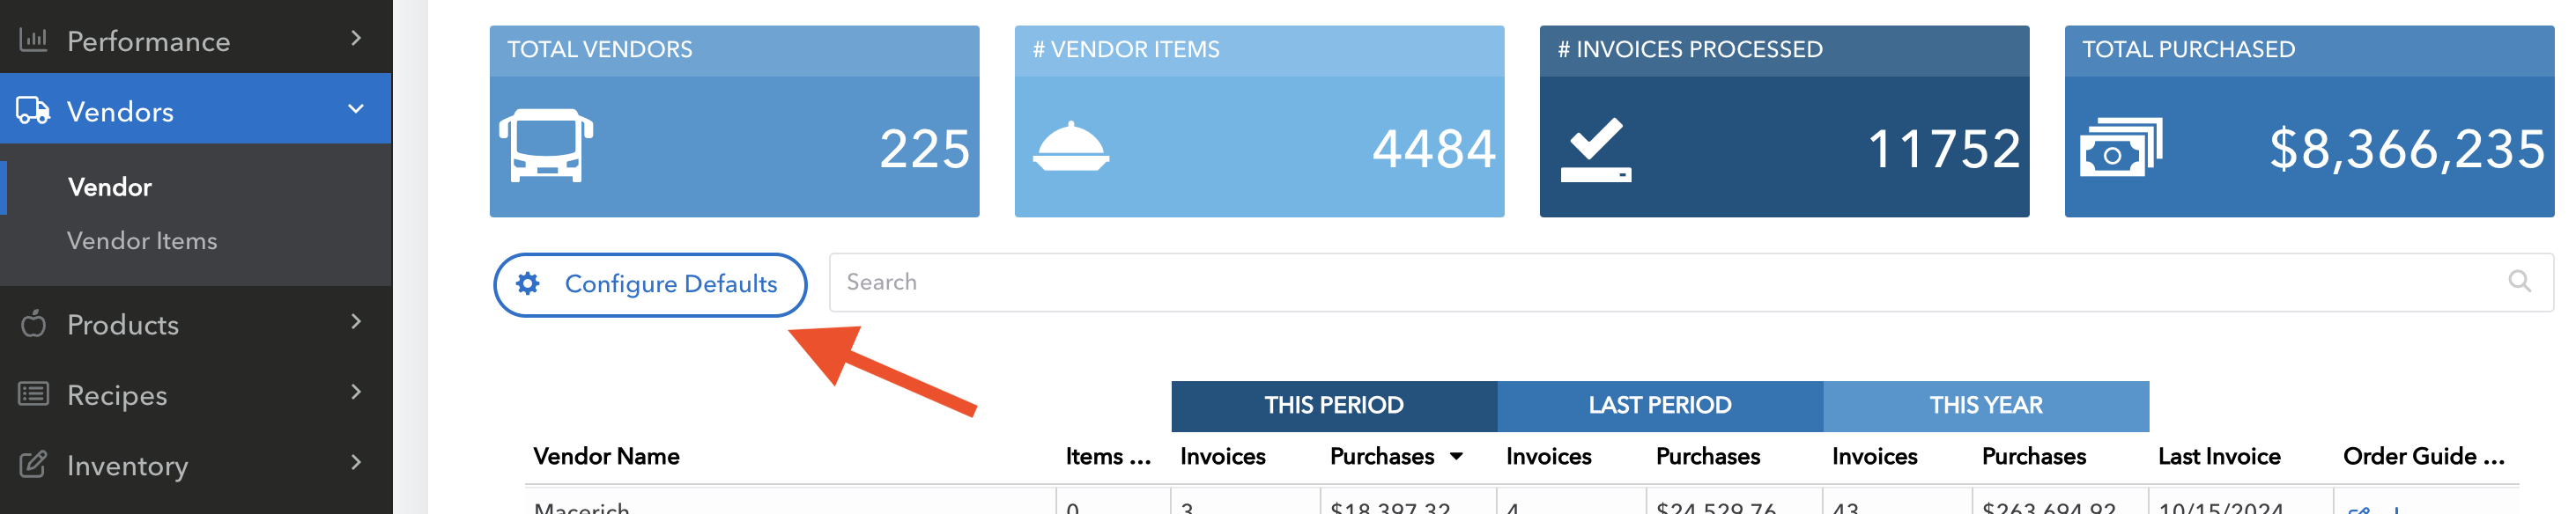Open the Products menu item
The image size is (2576, 514).
(x=196, y=322)
